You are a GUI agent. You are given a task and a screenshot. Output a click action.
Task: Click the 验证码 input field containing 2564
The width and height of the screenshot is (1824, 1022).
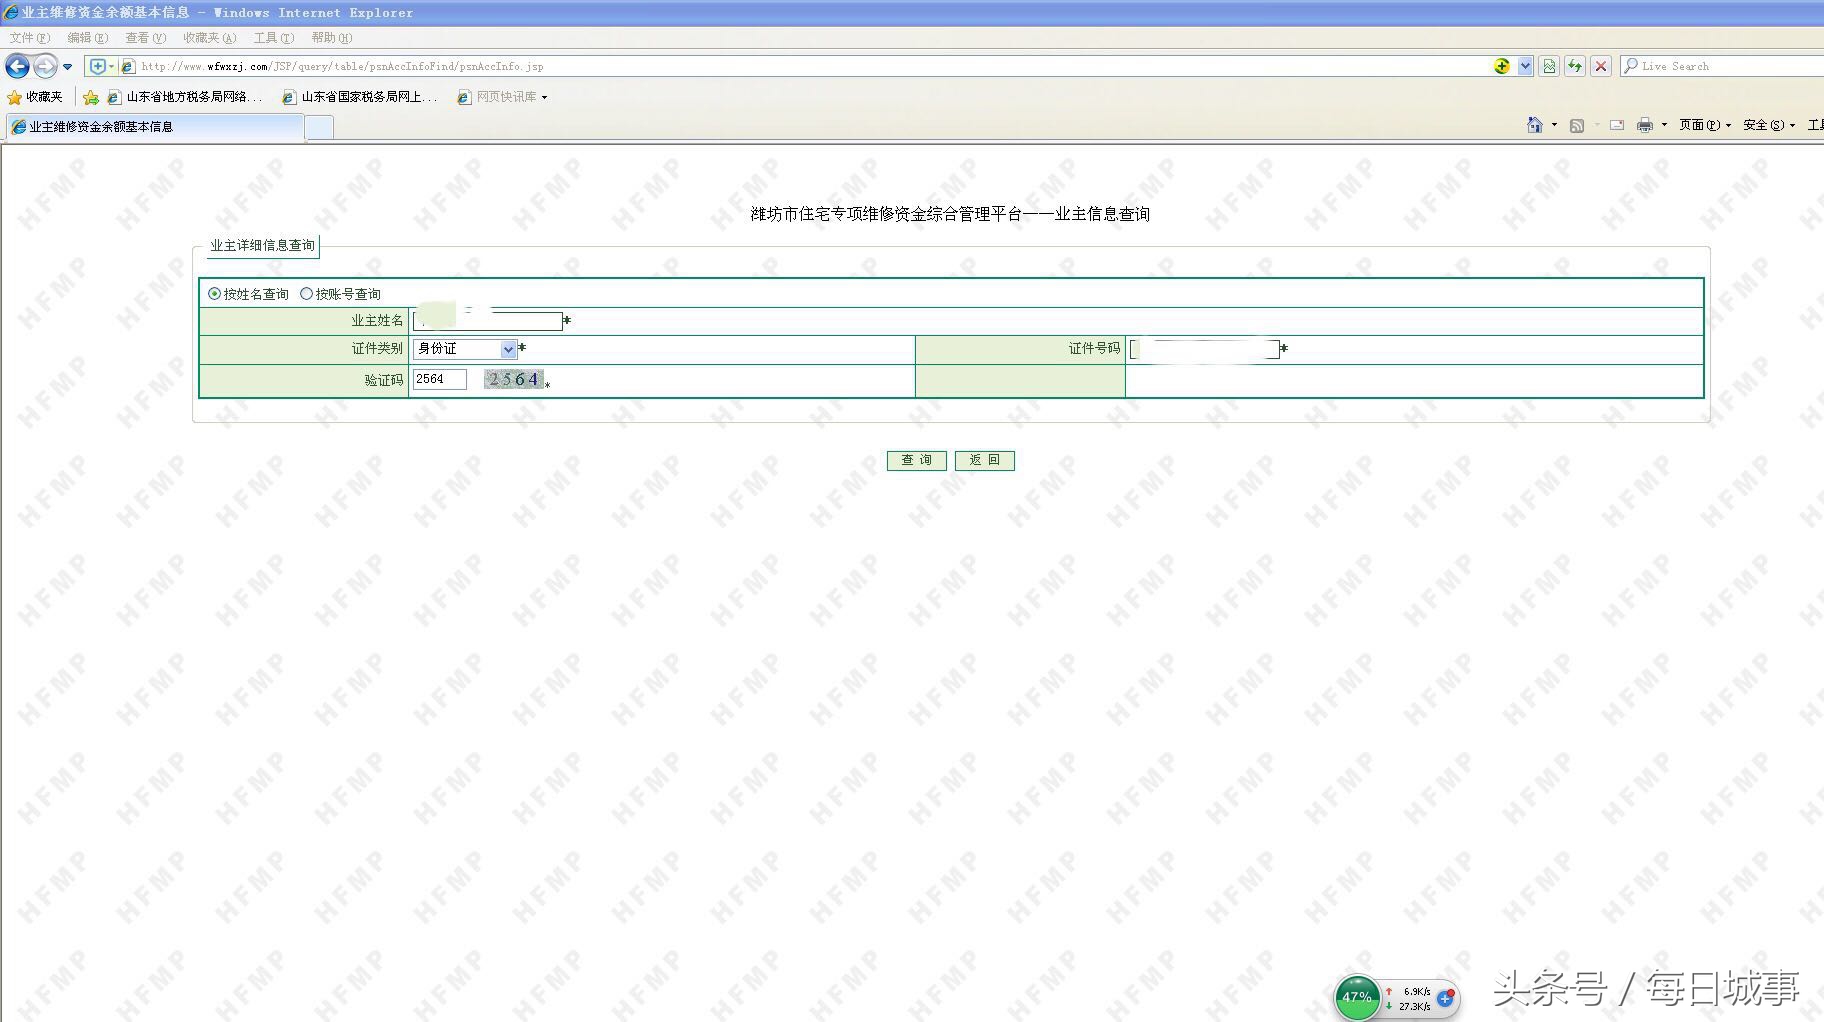440,379
